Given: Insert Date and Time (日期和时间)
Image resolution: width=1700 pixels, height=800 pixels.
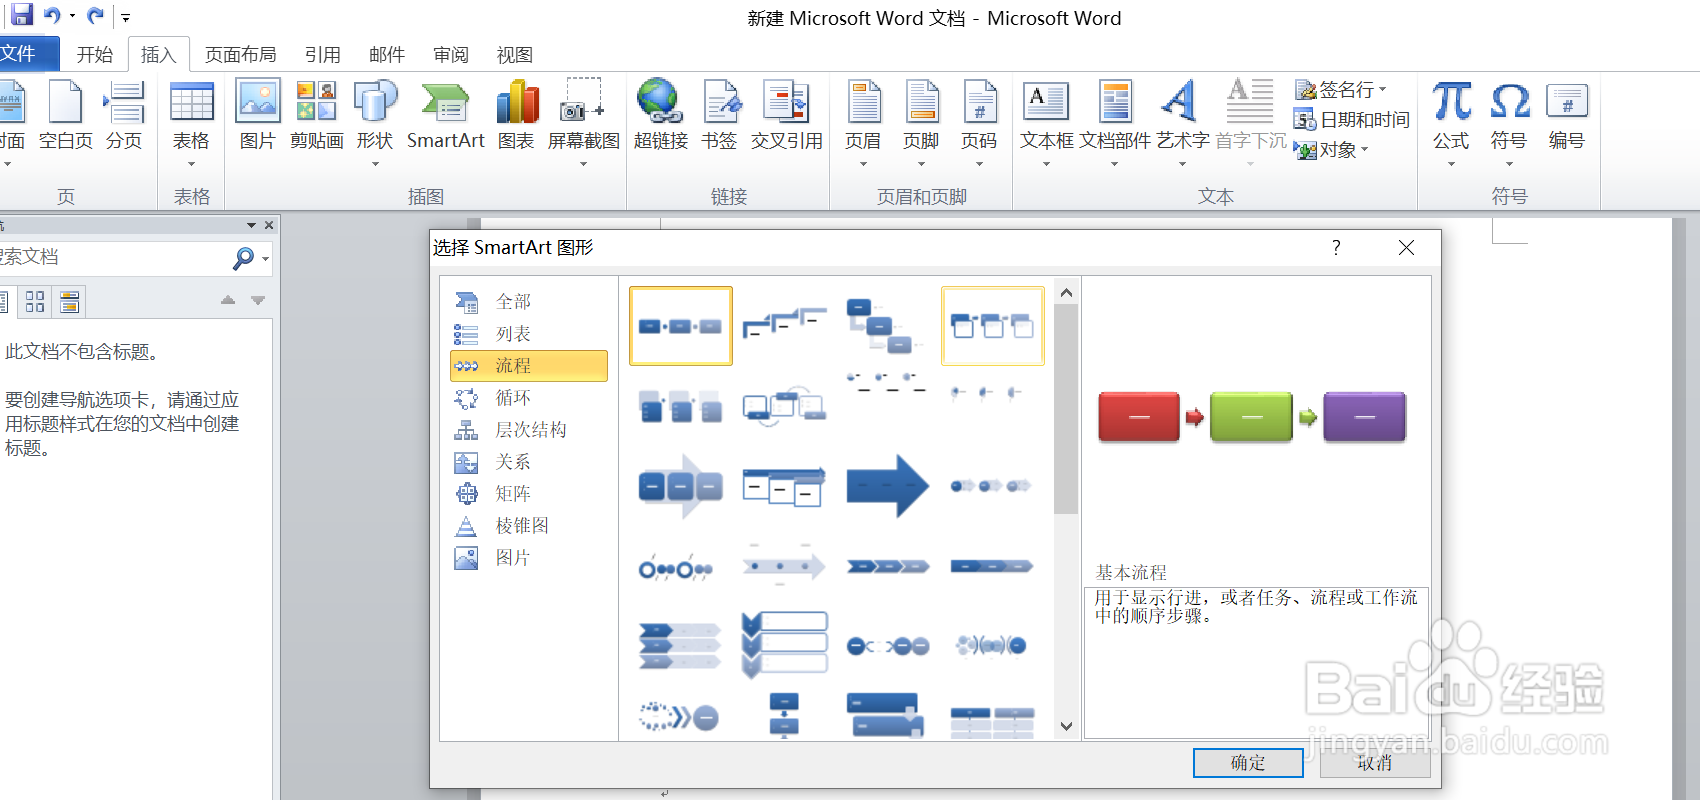Looking at the screenshot, I should tap(1351, 120).
